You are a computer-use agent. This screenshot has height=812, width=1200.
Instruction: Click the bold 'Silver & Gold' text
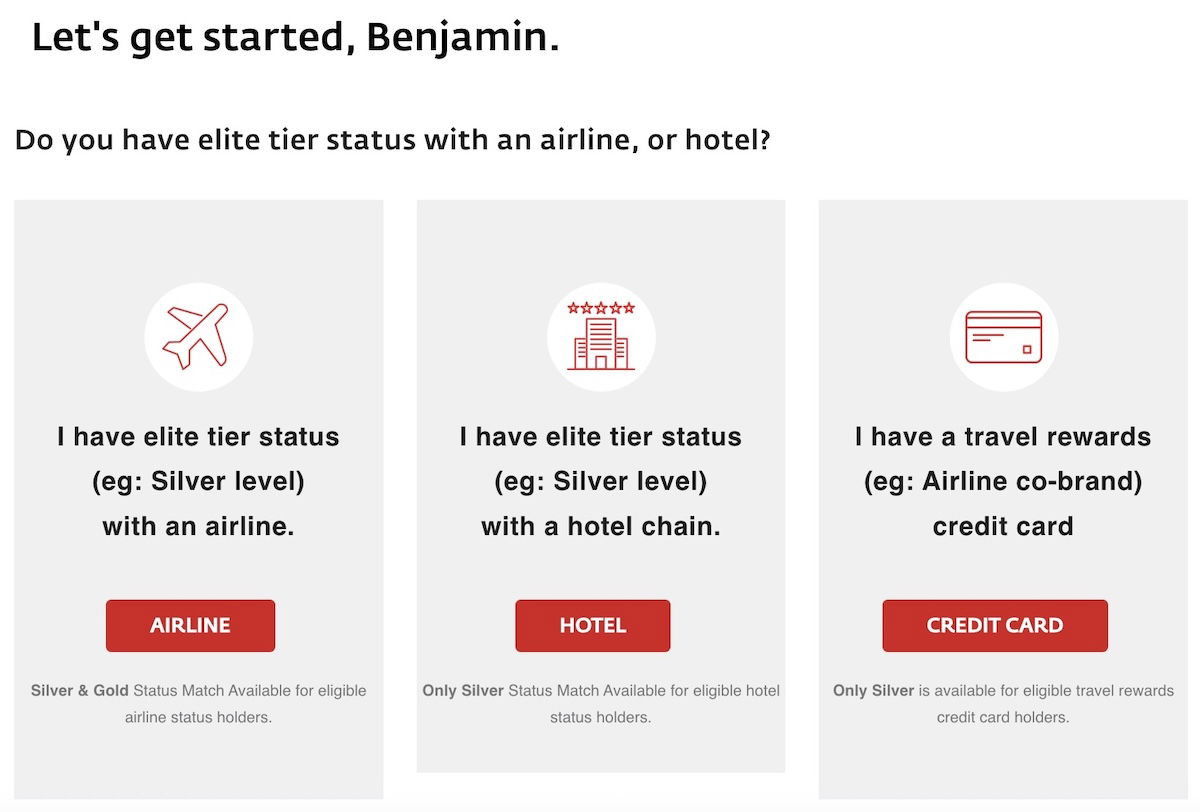tap(80, 691)
